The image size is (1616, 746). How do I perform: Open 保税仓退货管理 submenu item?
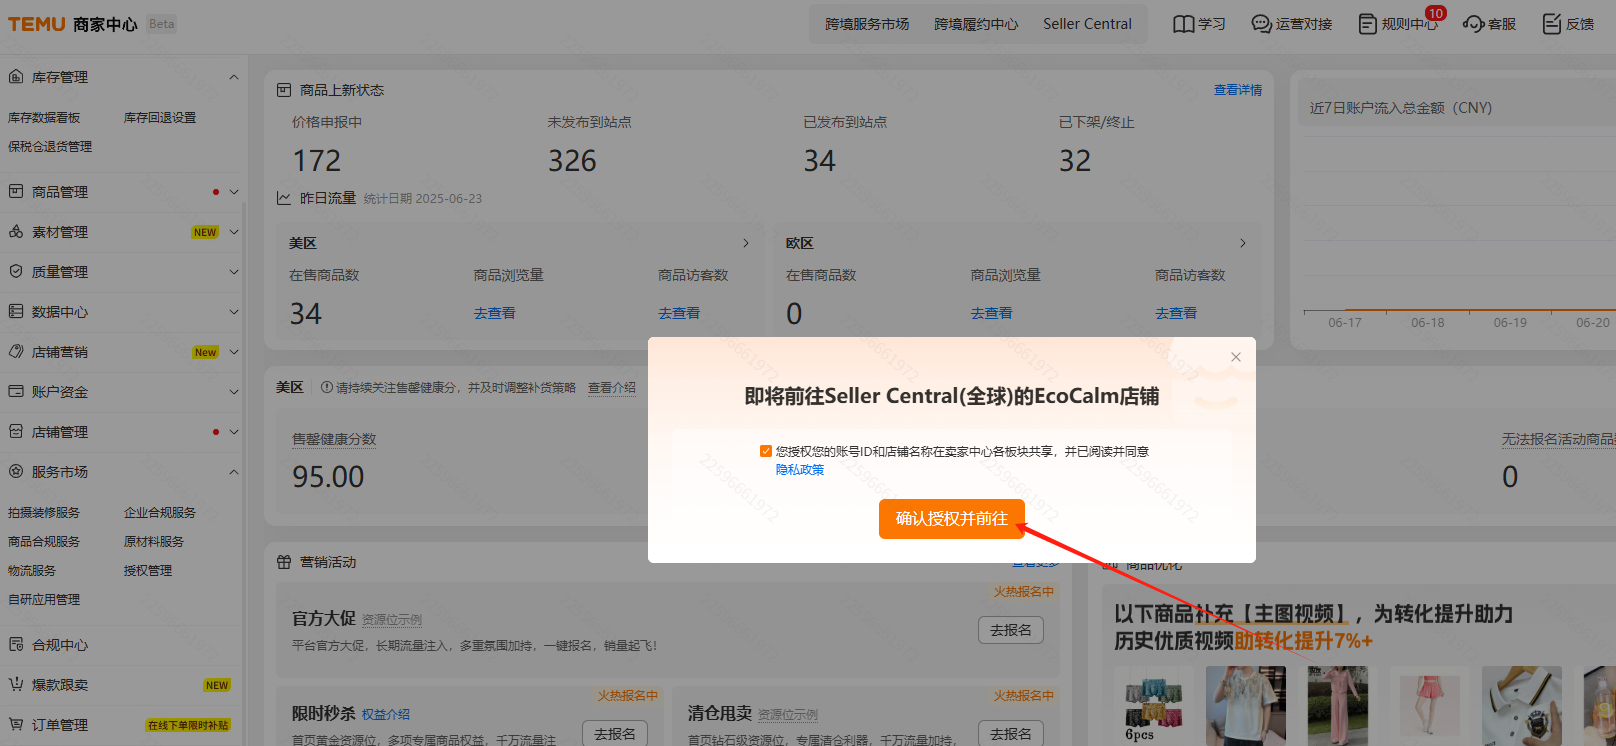pos(50,146)
